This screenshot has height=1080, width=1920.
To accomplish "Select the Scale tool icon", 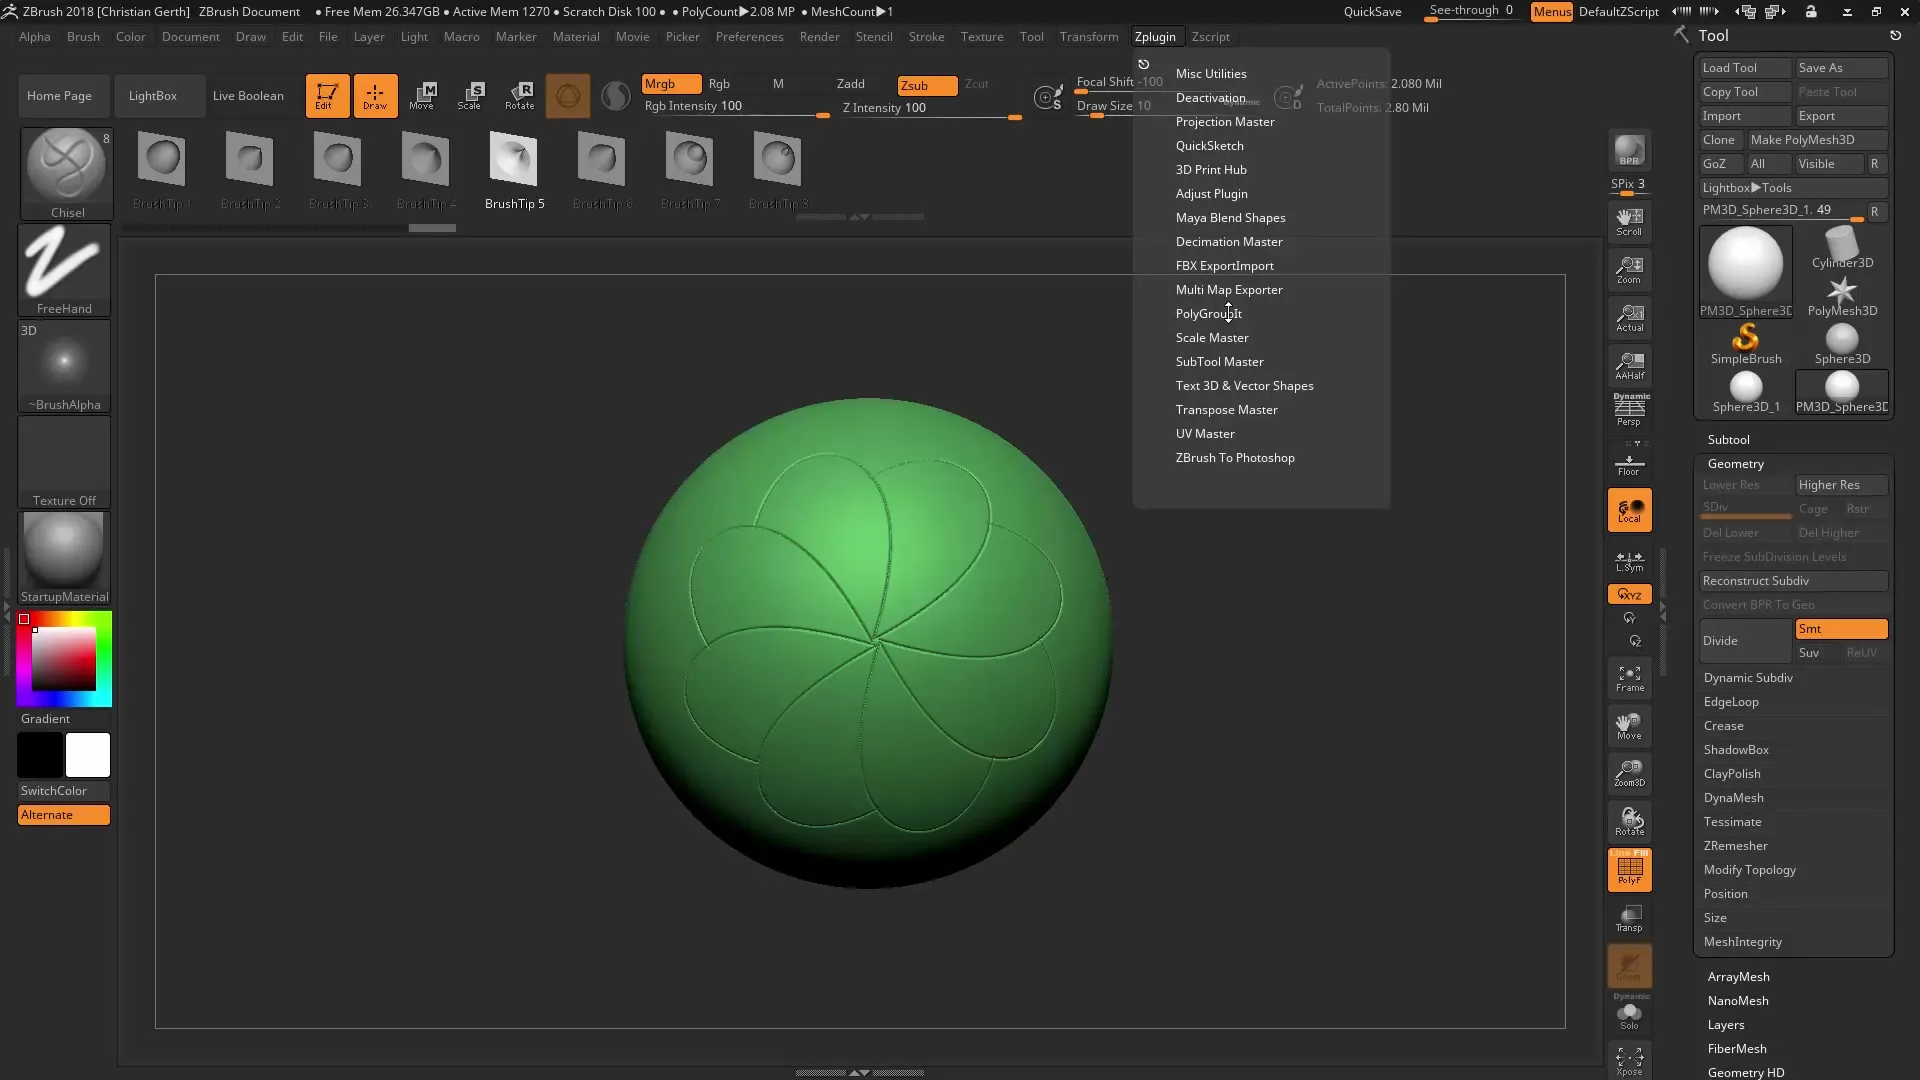I will point(470,95).
